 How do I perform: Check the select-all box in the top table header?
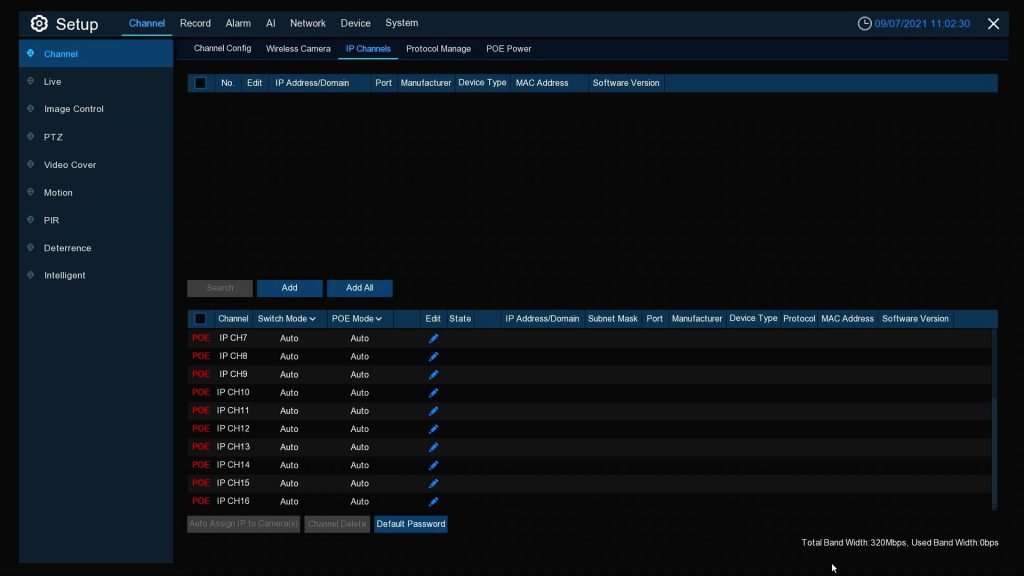199,83
